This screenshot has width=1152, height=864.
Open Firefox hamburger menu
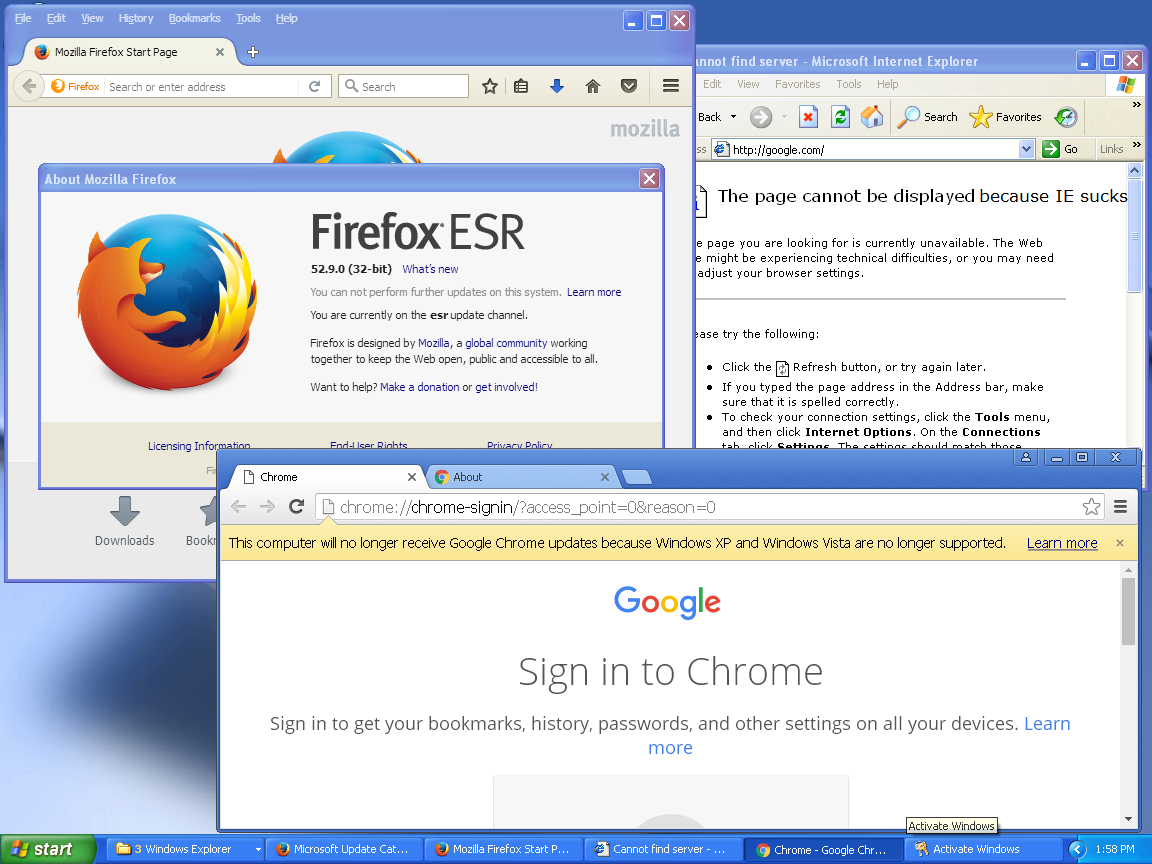point(671,86)
